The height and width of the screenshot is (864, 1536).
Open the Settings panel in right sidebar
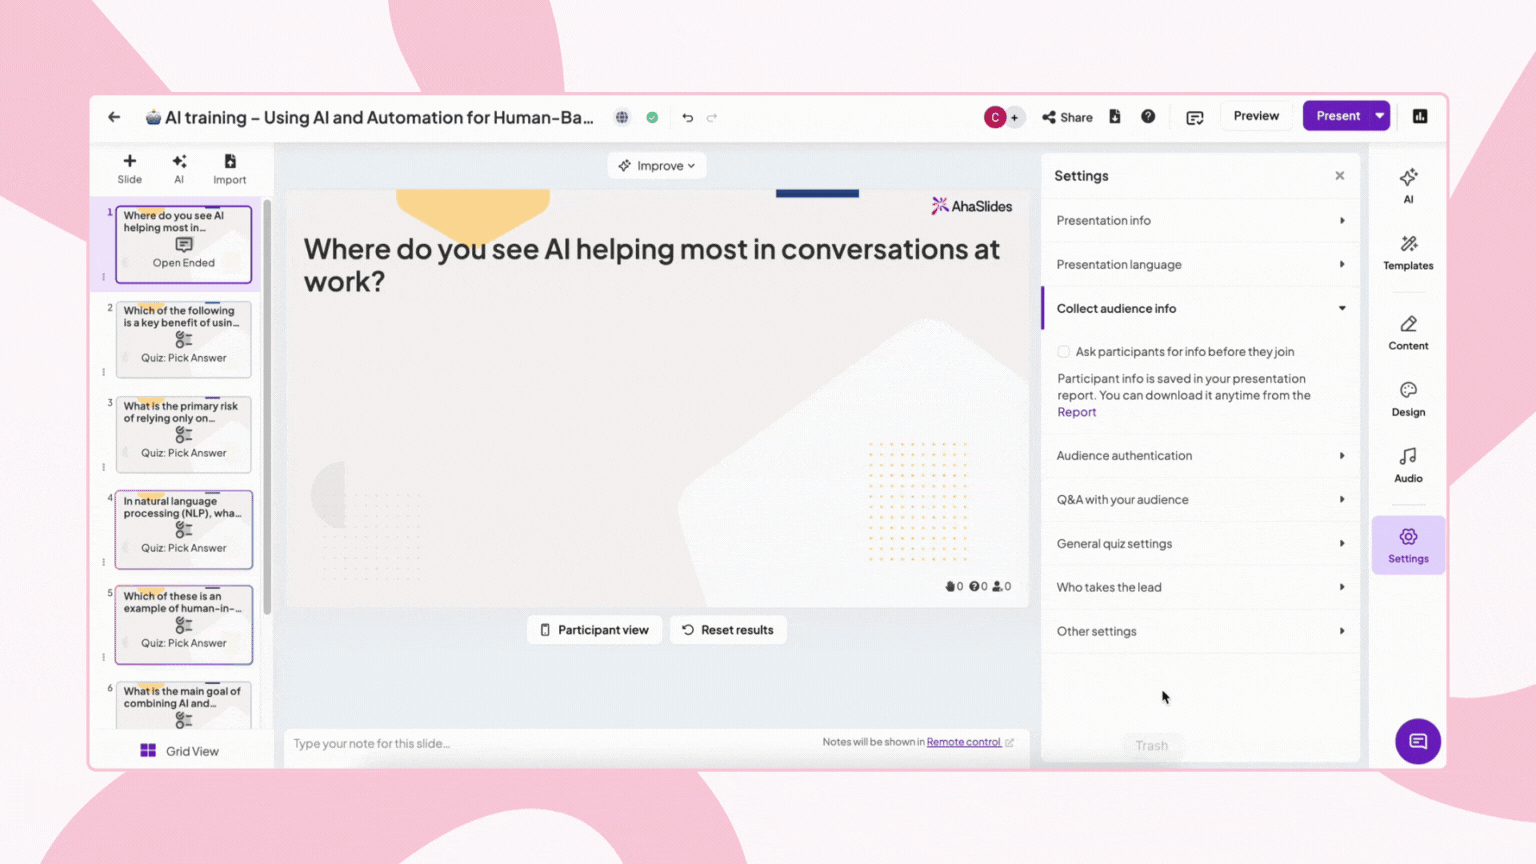tap(1408, 545)
